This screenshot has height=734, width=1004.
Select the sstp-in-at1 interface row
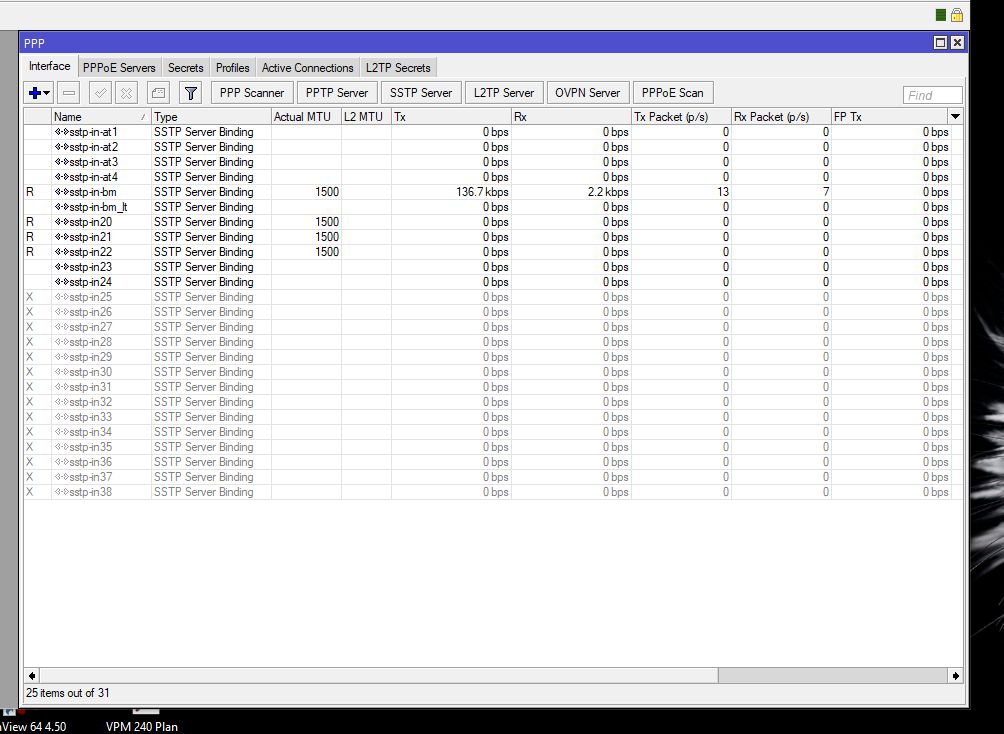(493, 132)
